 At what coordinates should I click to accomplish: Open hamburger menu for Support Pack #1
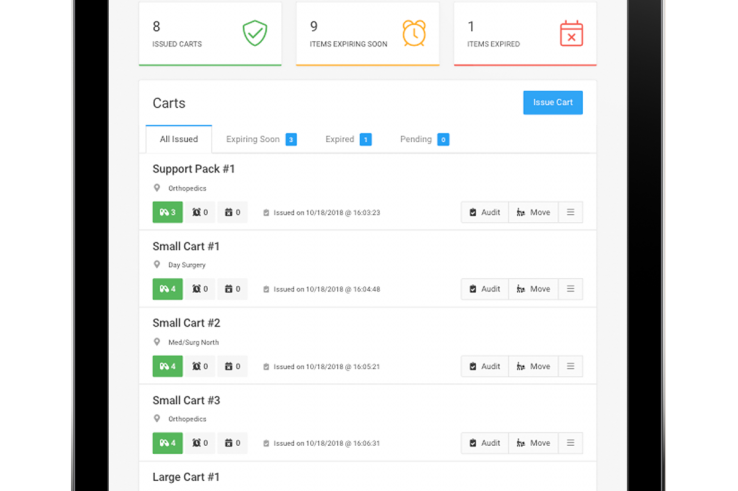[x=570, y=212]
